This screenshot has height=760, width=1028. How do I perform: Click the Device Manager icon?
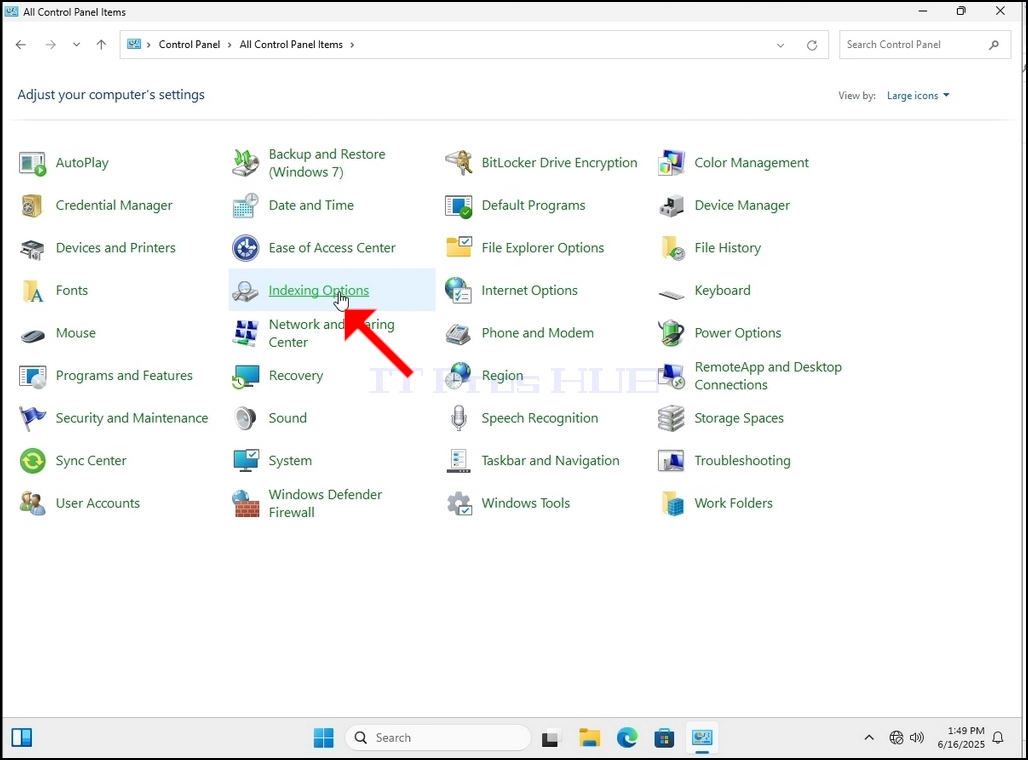671,206
